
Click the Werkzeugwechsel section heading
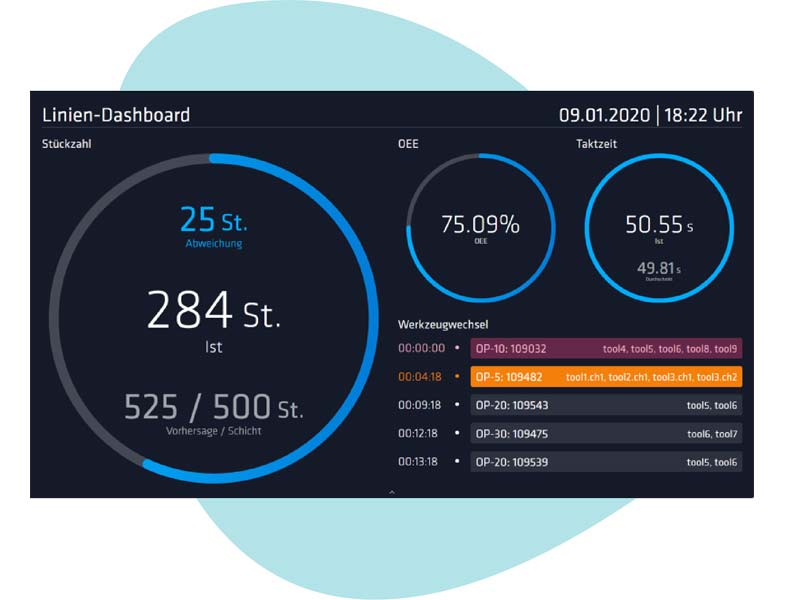coord(443,324)
